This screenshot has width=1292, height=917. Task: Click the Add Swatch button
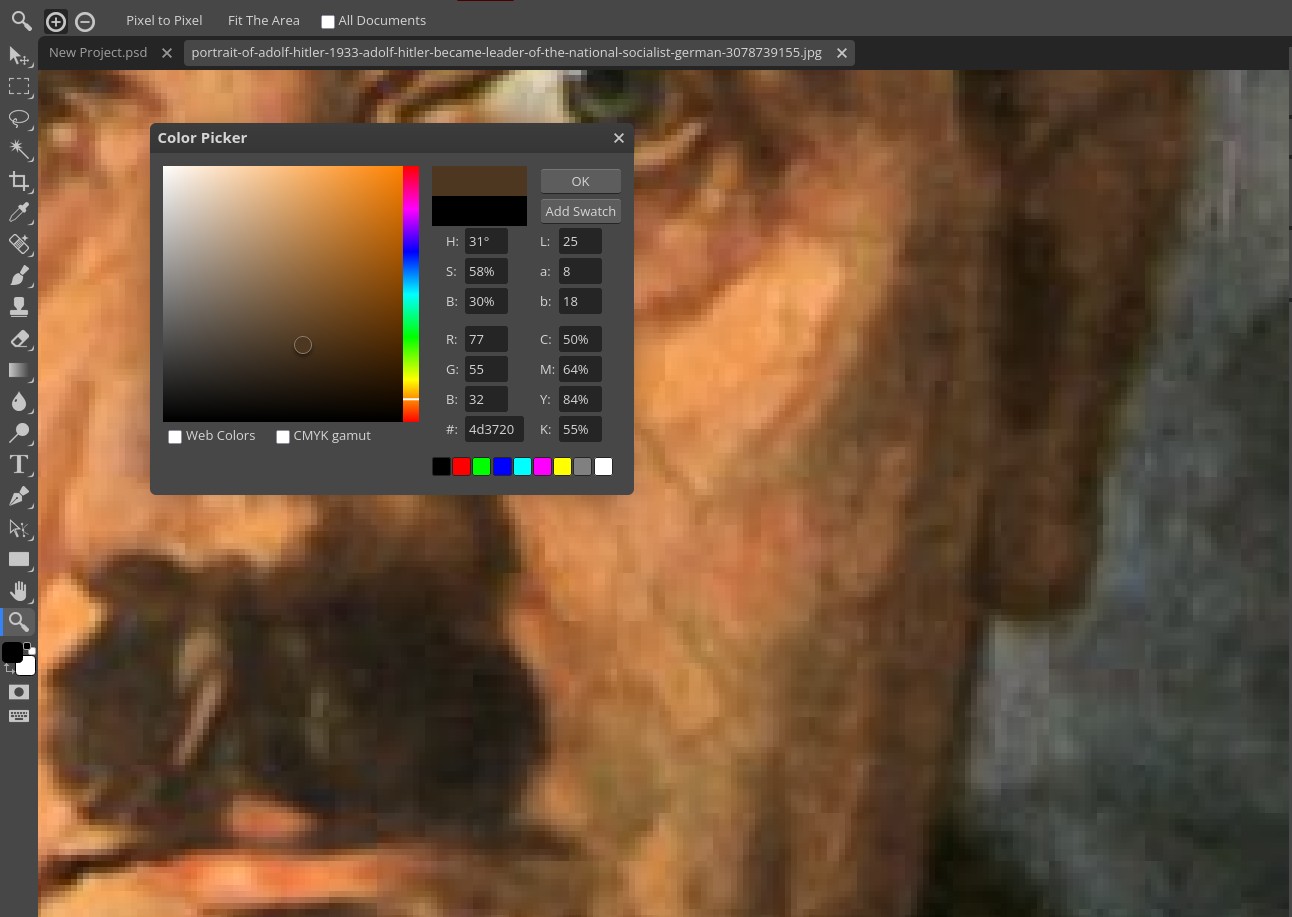pyautogui.click(x=581, y=211)
